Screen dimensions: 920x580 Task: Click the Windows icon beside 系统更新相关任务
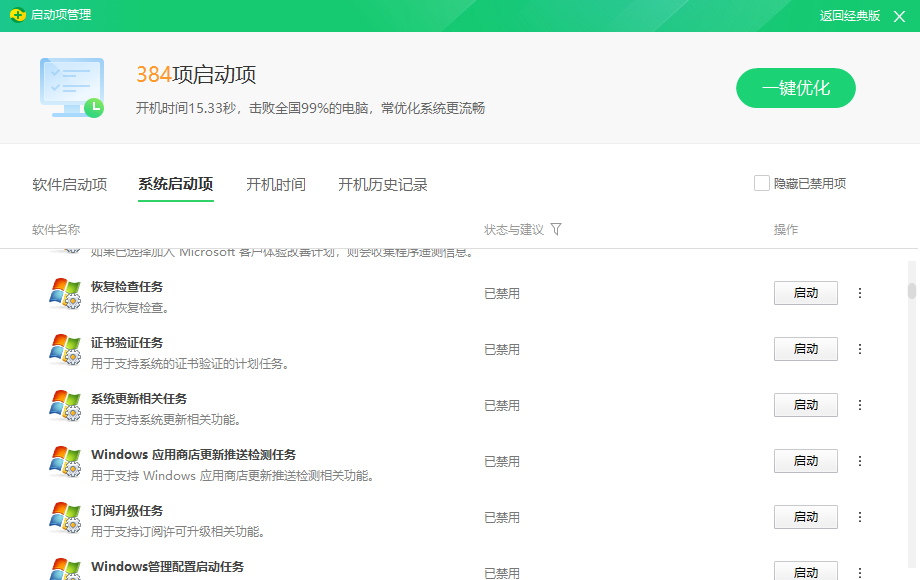click(x=65, y=406)
